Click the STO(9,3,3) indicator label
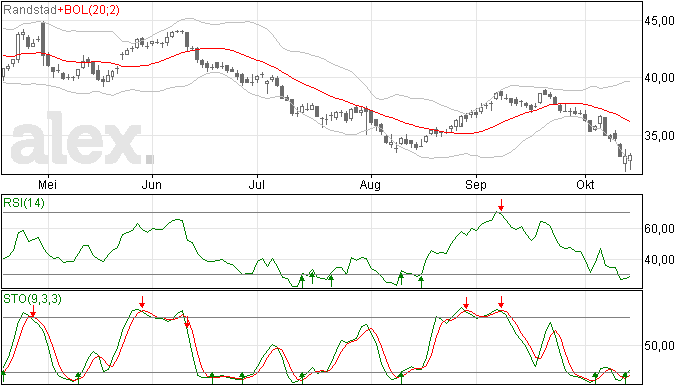 point(32,299)
